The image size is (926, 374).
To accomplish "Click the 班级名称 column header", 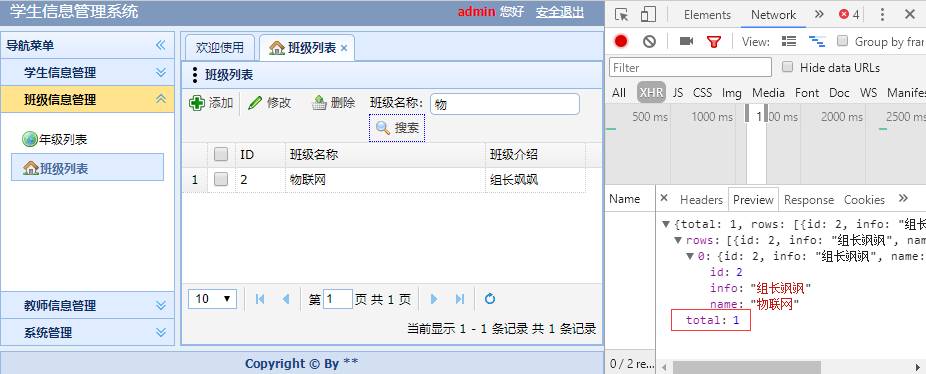I will 385,155.
